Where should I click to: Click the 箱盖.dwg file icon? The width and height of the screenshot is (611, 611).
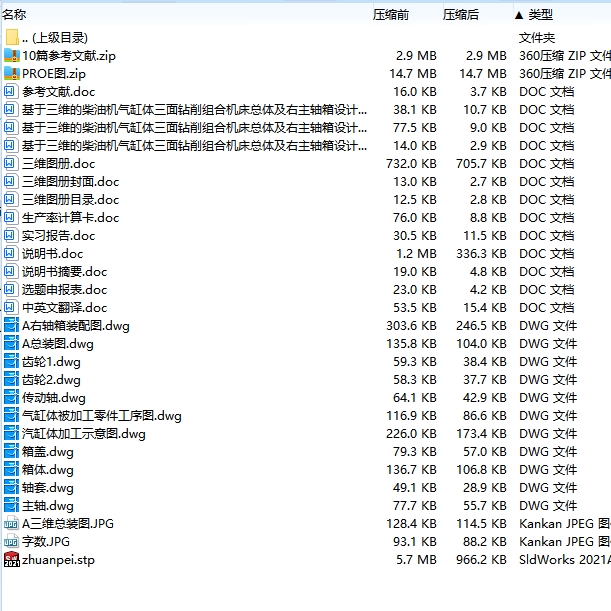point(11,451)
